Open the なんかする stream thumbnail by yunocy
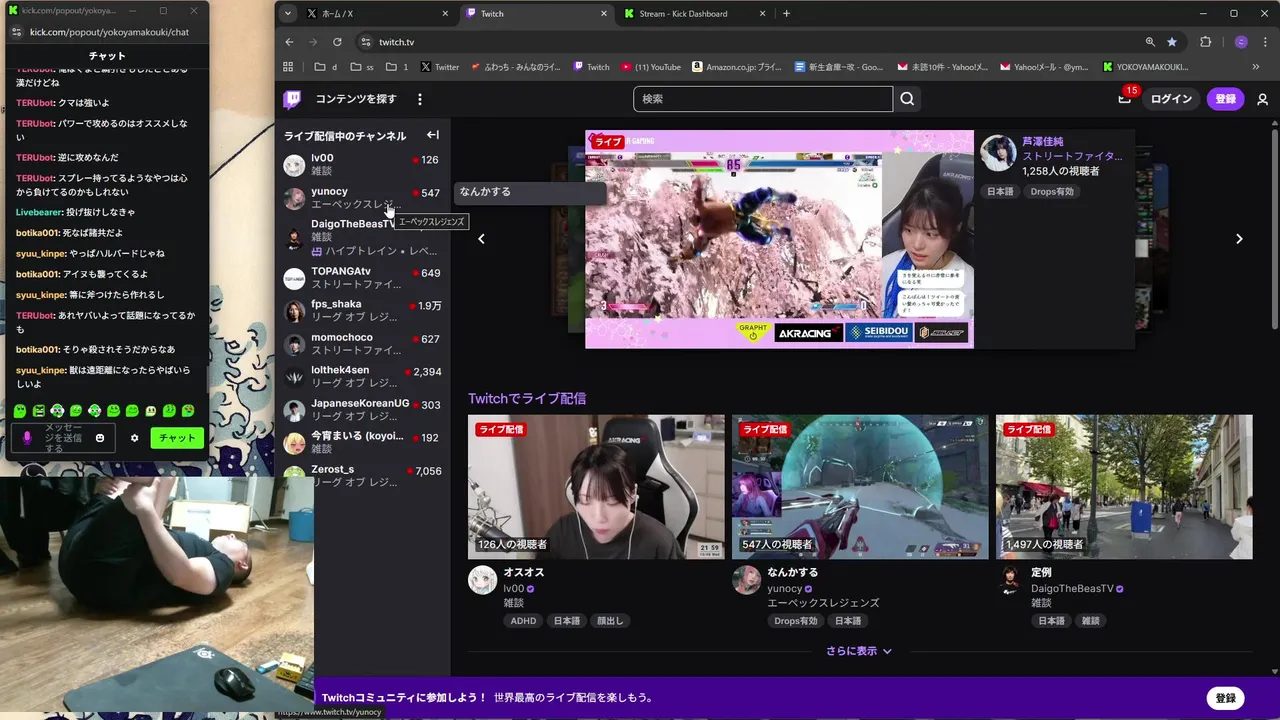 (x=860, y=487)
